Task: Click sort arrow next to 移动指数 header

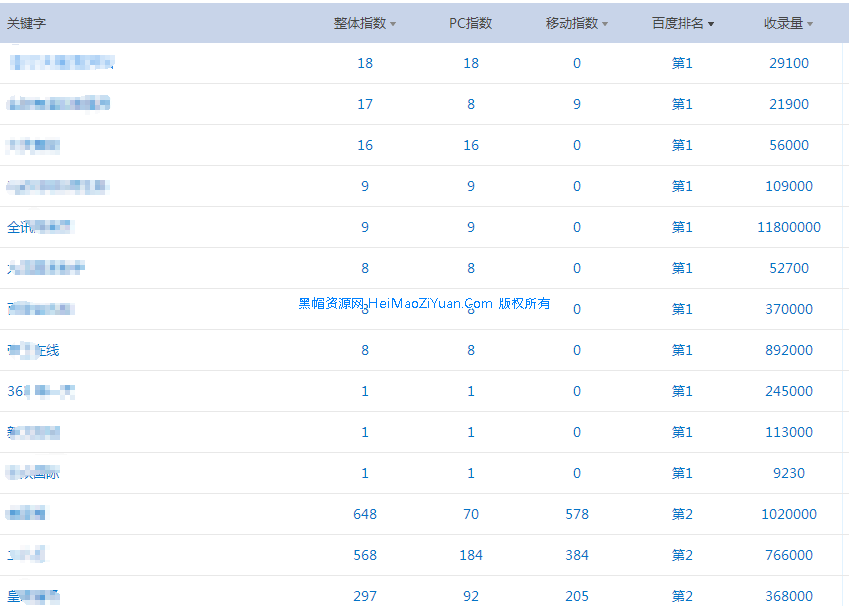Action: [x=605, y=24]
